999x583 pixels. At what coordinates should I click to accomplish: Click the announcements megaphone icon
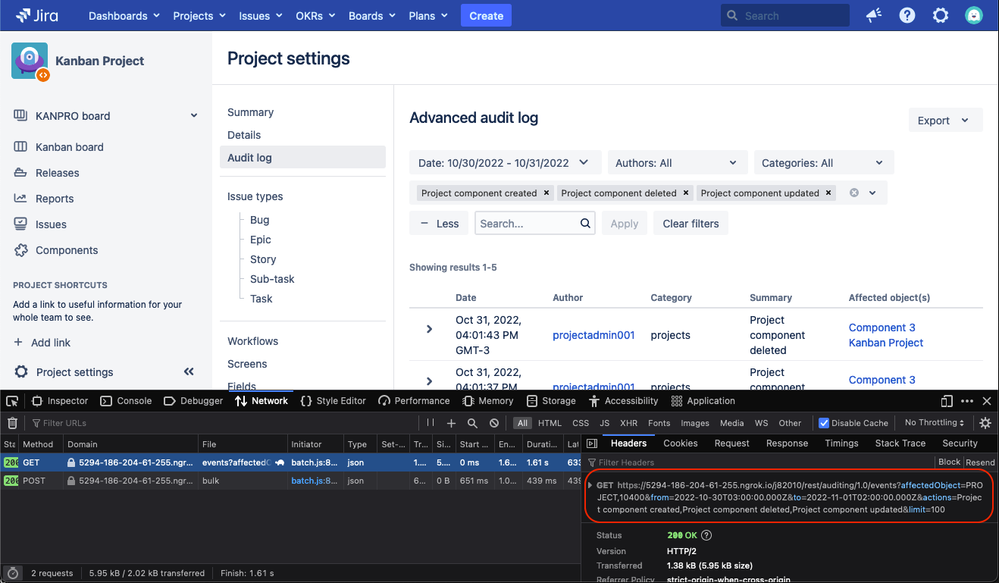(x=873, y=14)
